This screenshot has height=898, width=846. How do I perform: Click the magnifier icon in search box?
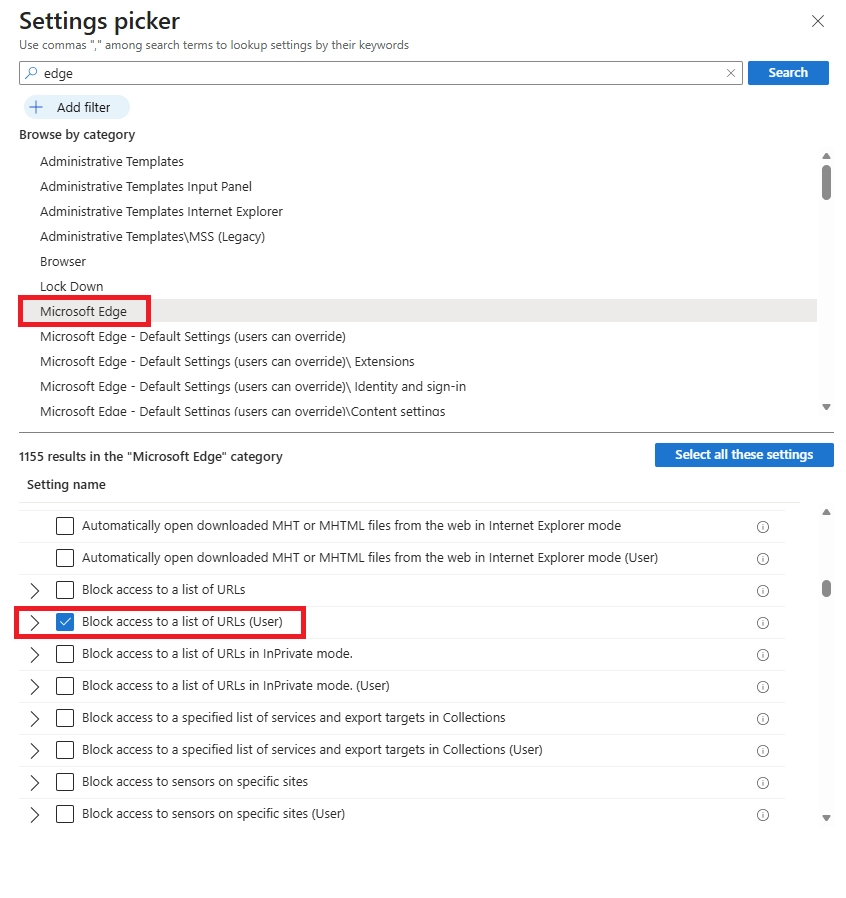point(32,73)
